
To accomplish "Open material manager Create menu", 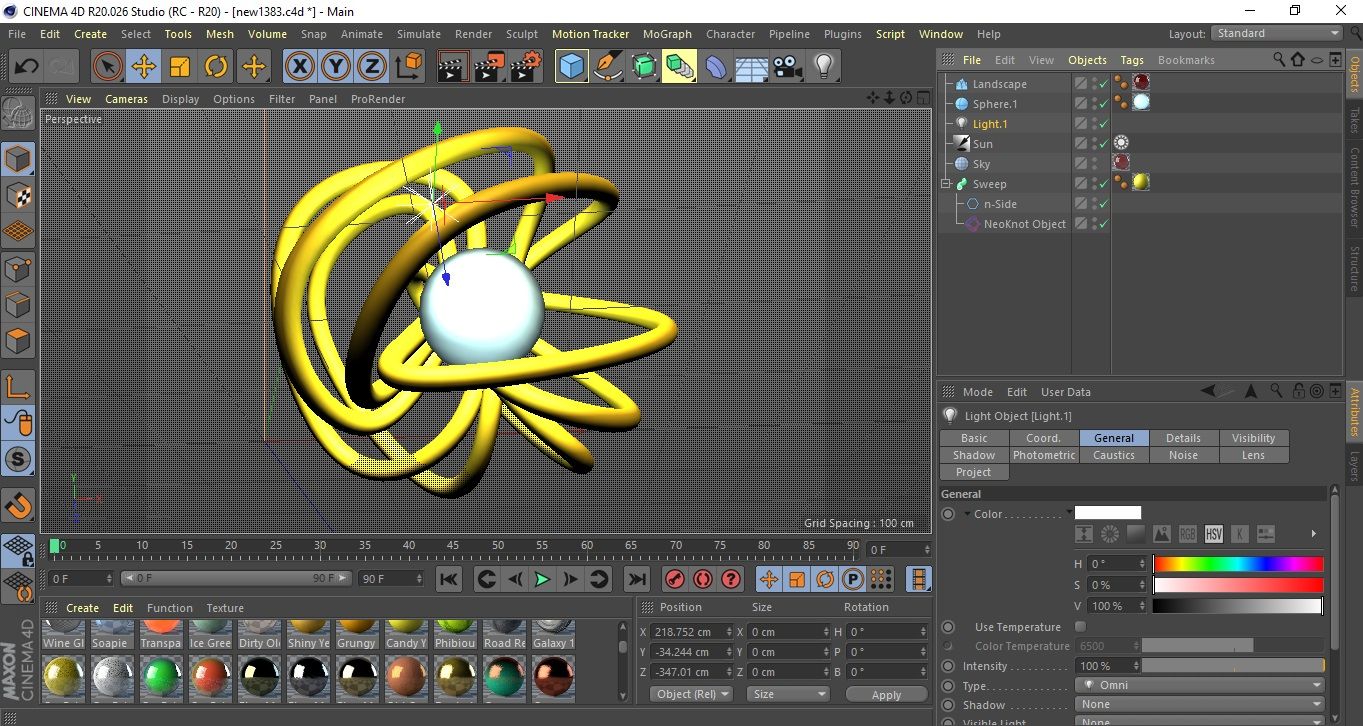I will click(82, 608).
